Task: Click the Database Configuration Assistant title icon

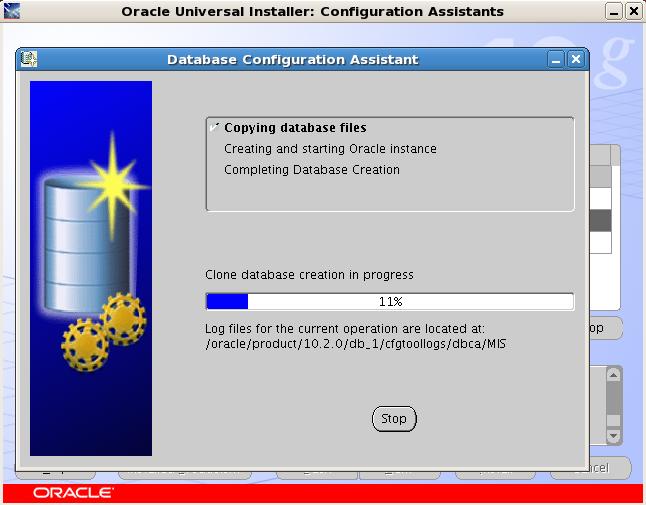Action: click(x=29, y=59)
